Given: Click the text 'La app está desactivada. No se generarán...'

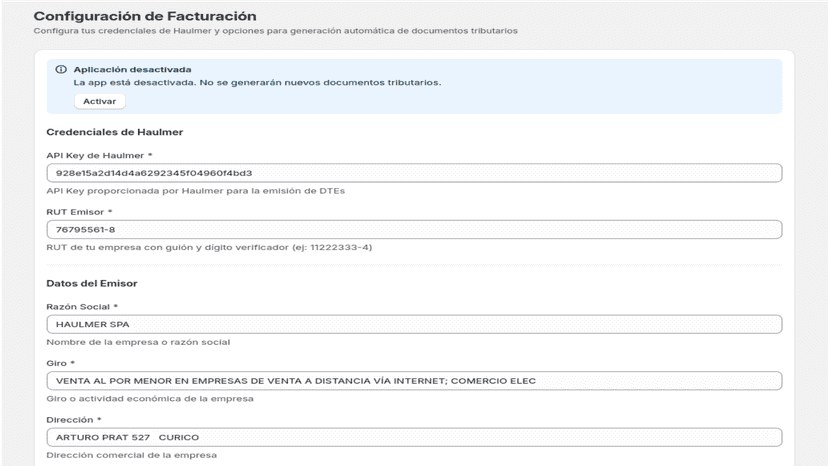Looking at the screenshot, I should click(257, 82).
